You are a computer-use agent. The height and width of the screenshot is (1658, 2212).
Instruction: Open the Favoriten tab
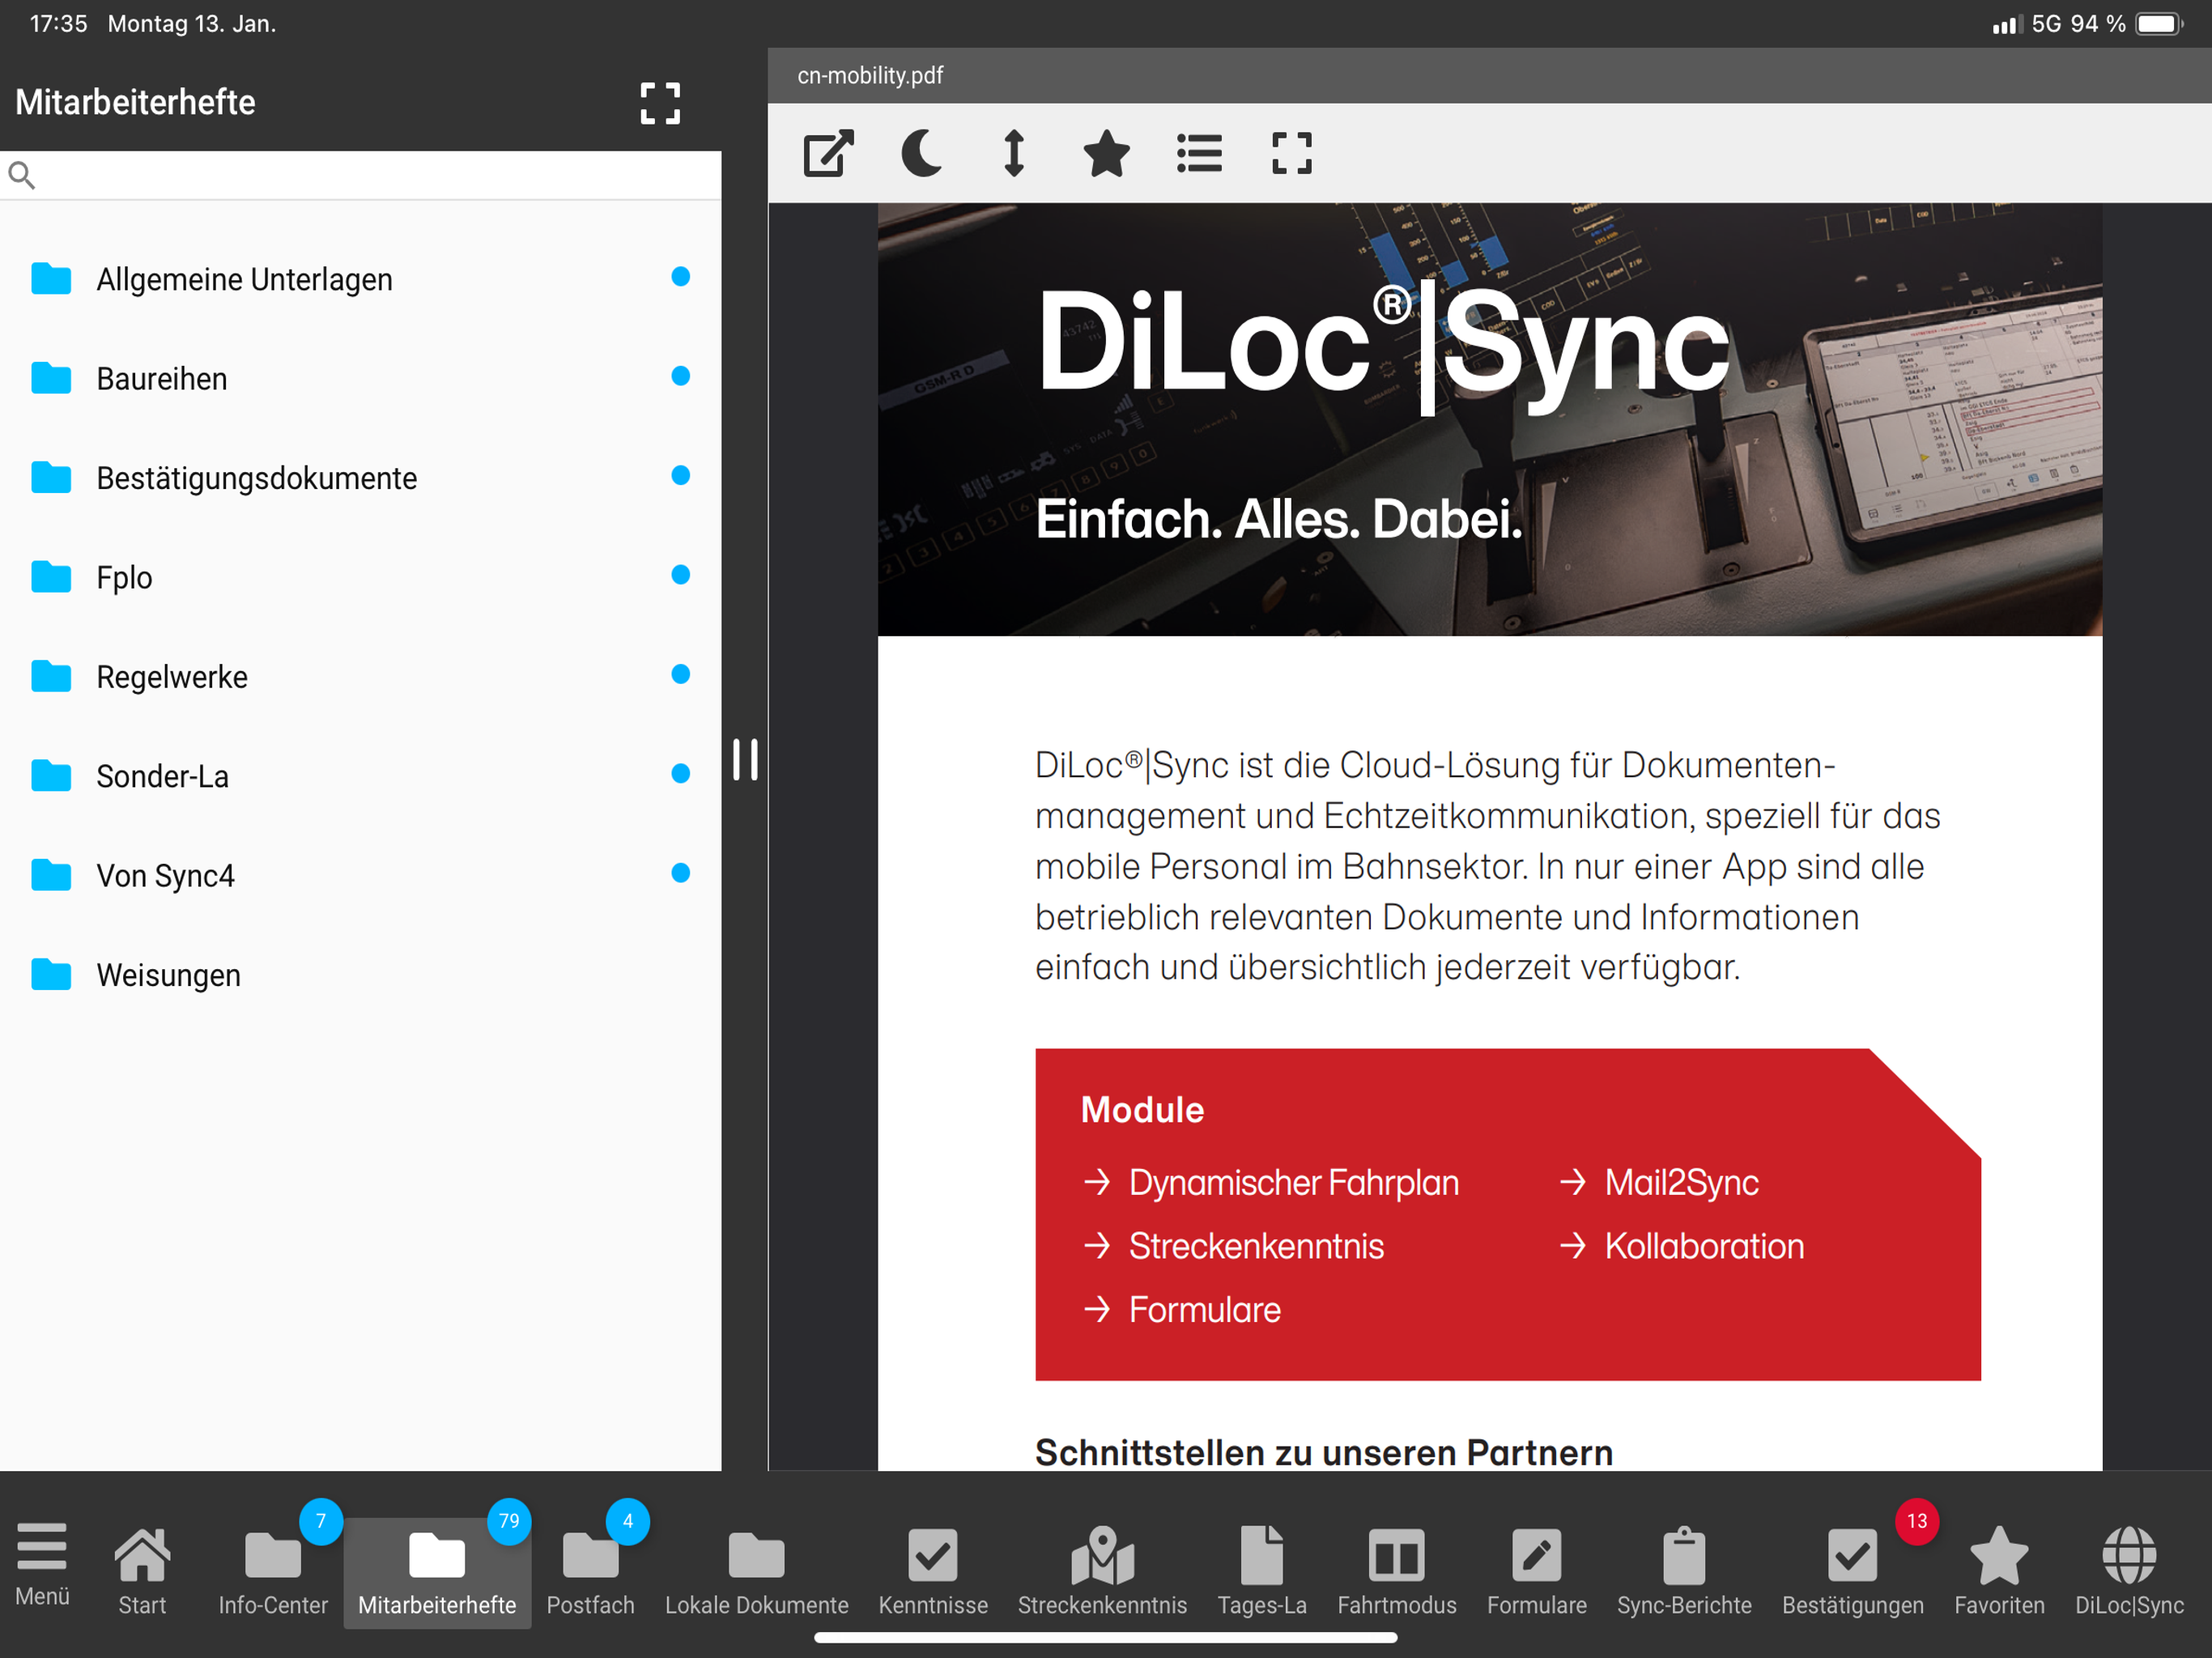[1999, 1571]
